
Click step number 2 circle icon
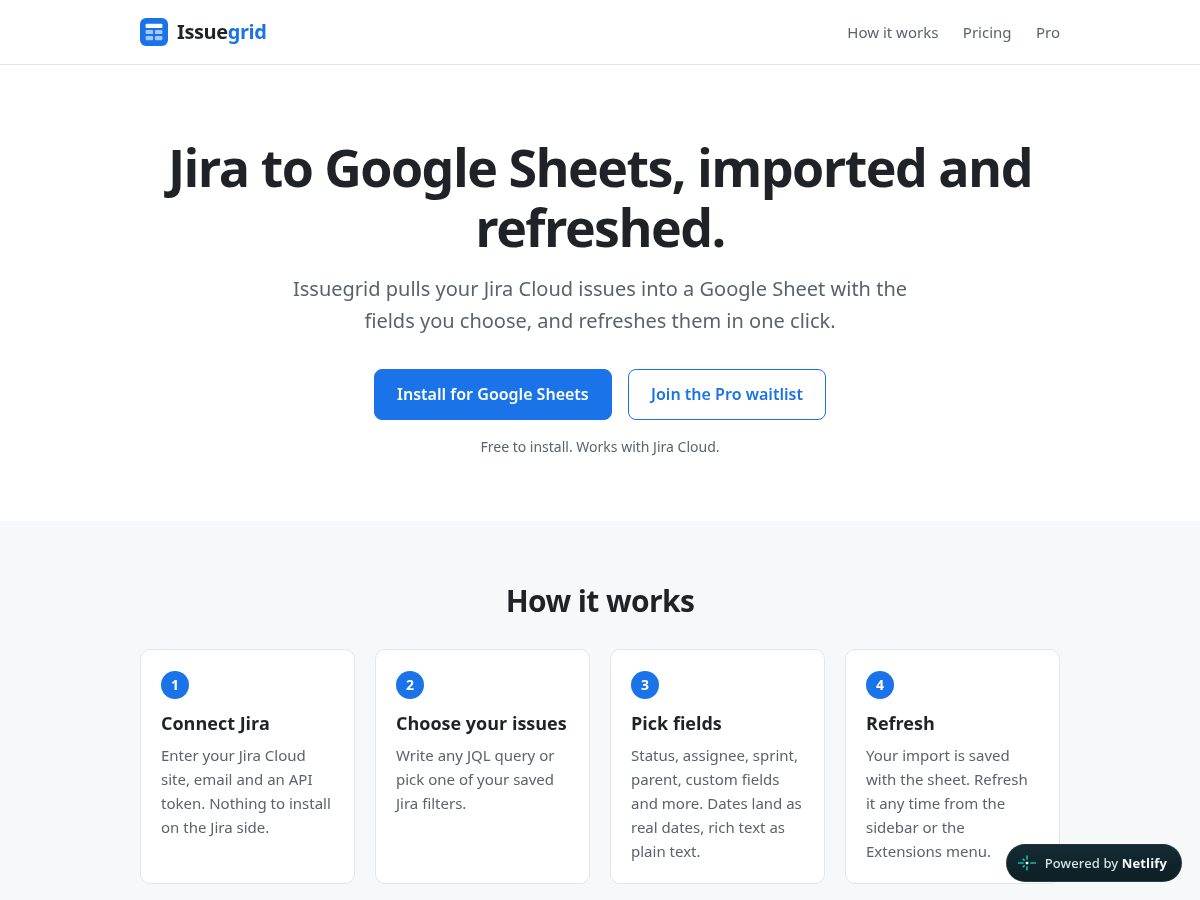[x=410, y=685]
